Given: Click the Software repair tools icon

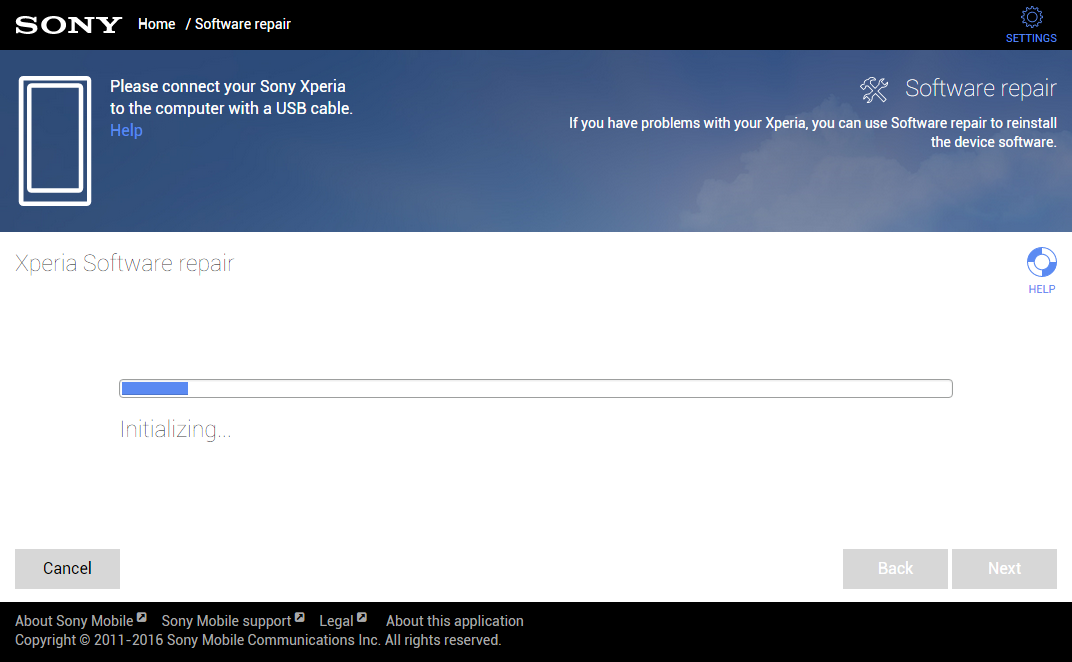Looking at the screenshot, I should [x=874, y=90].
